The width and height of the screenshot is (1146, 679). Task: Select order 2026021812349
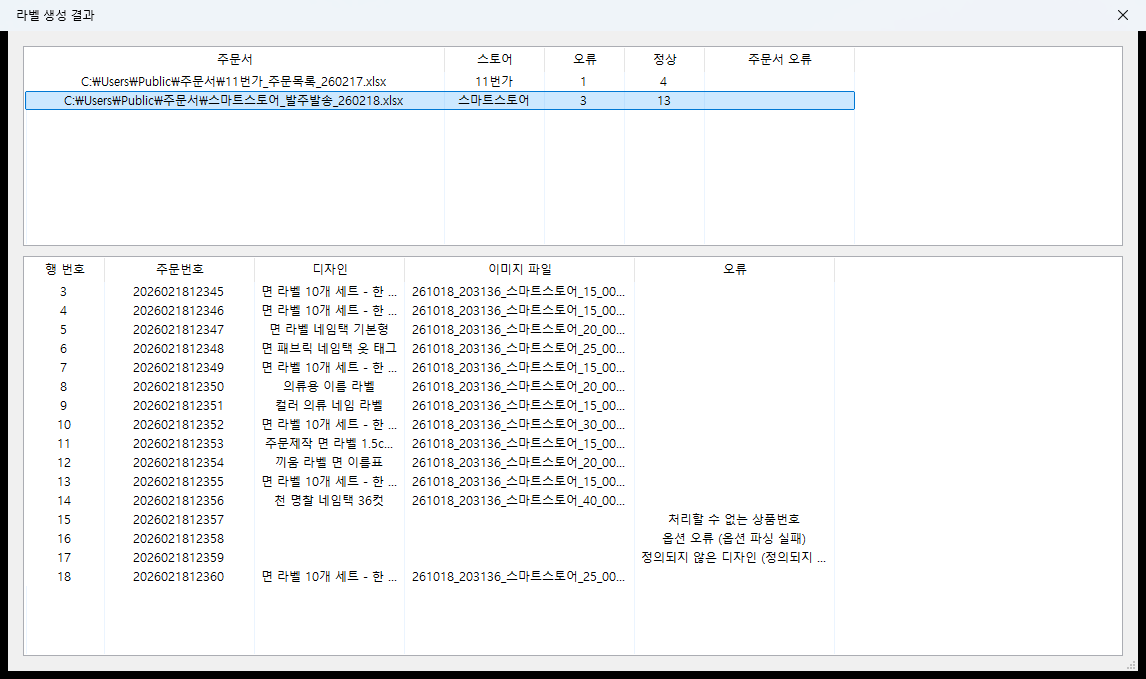178,368
